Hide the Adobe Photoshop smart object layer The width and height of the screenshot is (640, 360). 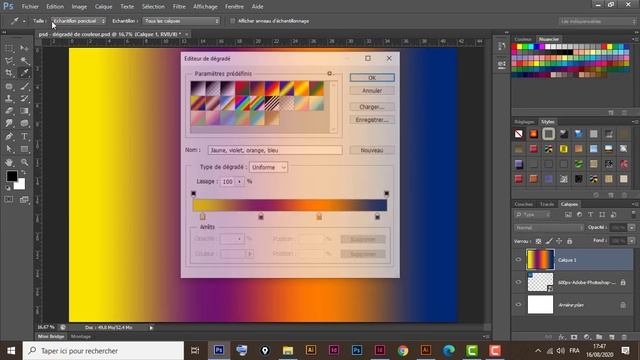pyautogui.click(x=518, y=282)
